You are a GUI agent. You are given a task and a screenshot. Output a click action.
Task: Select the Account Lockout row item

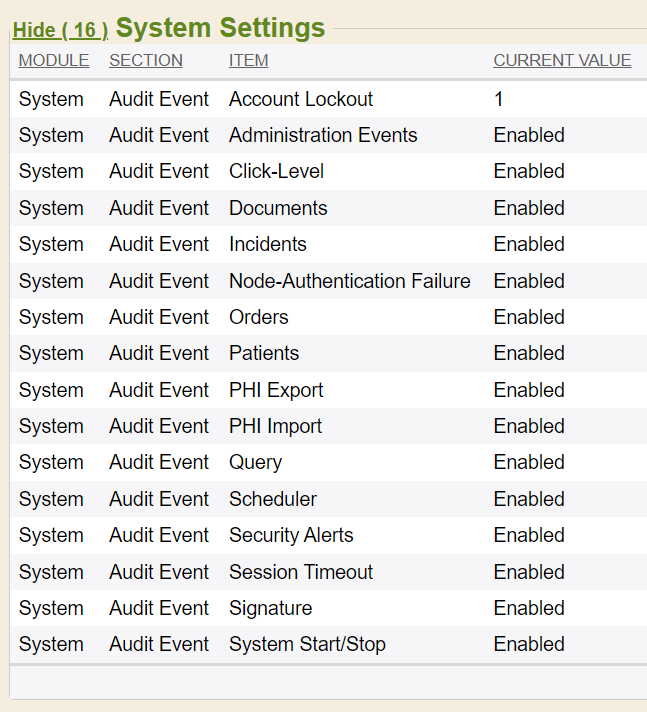click(x=300, y=99)
